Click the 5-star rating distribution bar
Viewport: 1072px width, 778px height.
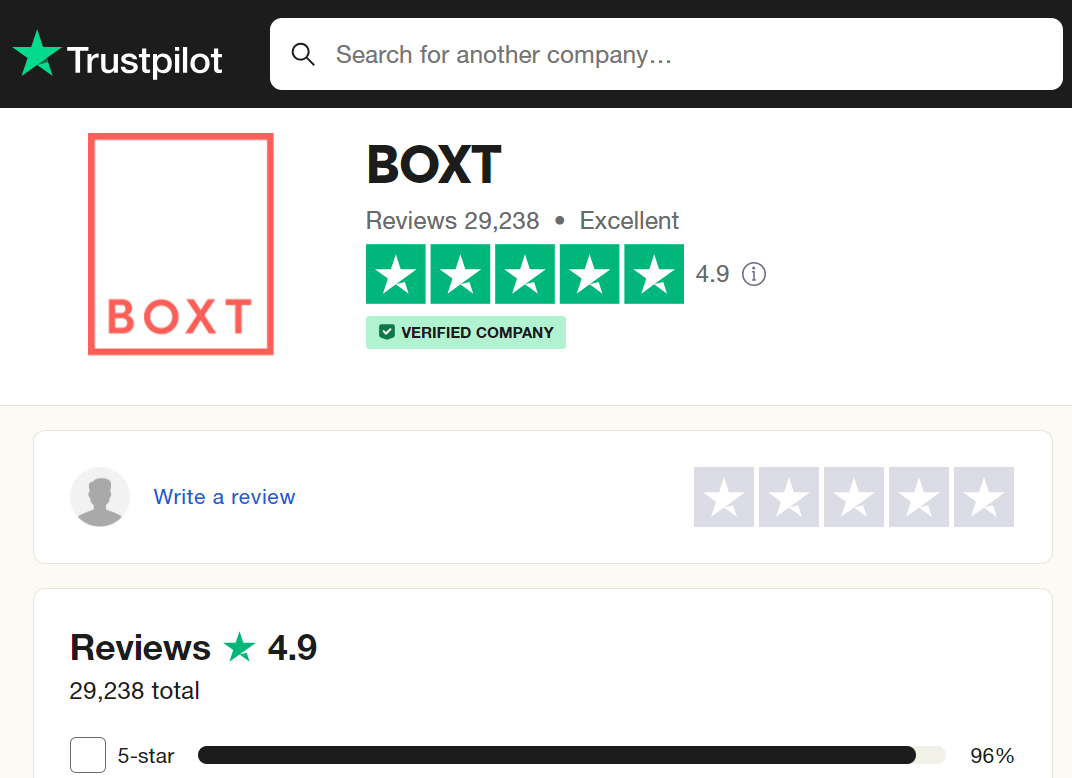[x=571, y=755]
